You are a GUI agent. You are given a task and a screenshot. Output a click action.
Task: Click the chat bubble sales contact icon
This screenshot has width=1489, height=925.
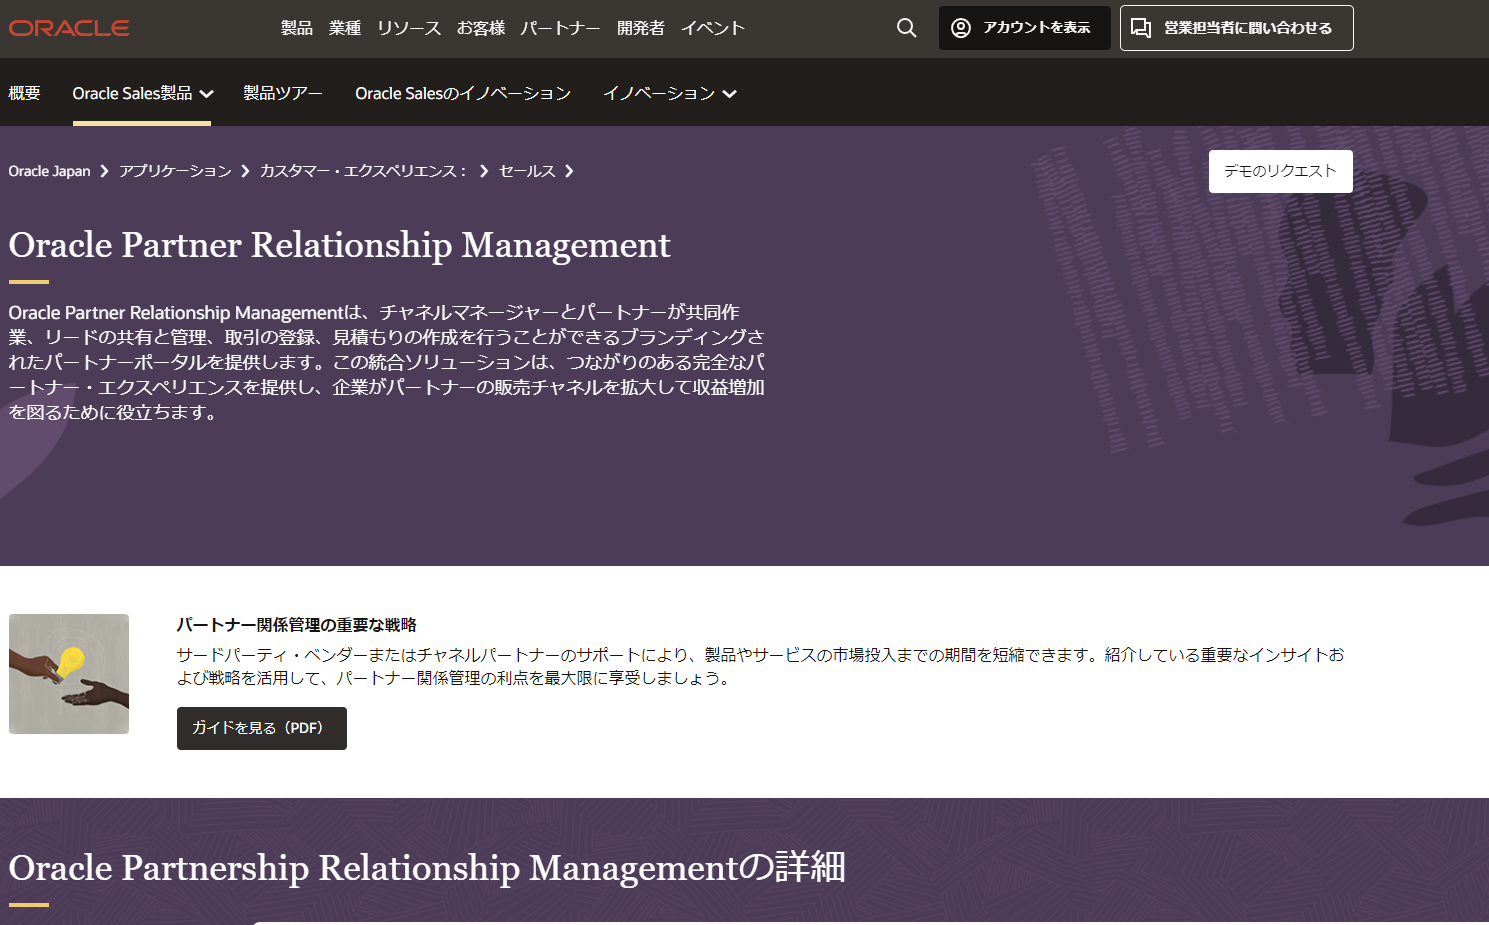click(1141, 28)
